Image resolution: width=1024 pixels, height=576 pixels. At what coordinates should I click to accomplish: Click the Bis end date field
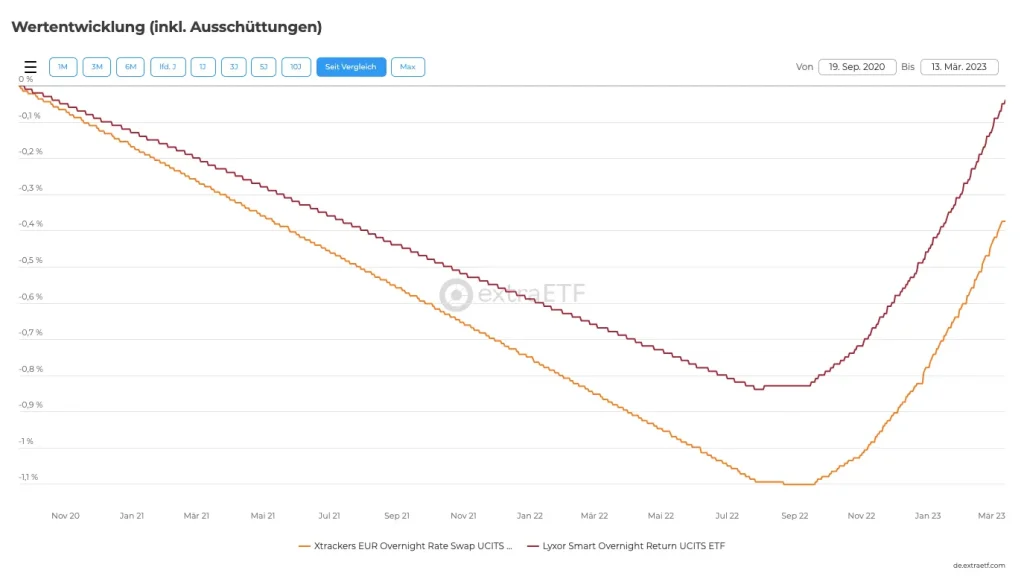pos(959,67)
